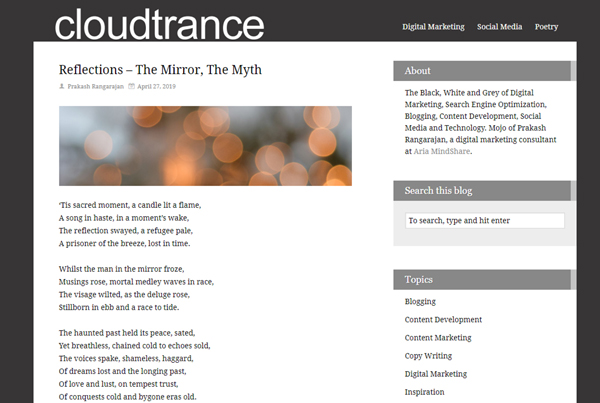
Task: Click the line A prisoner of the breeze, lost in time
Action: coord(124,243)
